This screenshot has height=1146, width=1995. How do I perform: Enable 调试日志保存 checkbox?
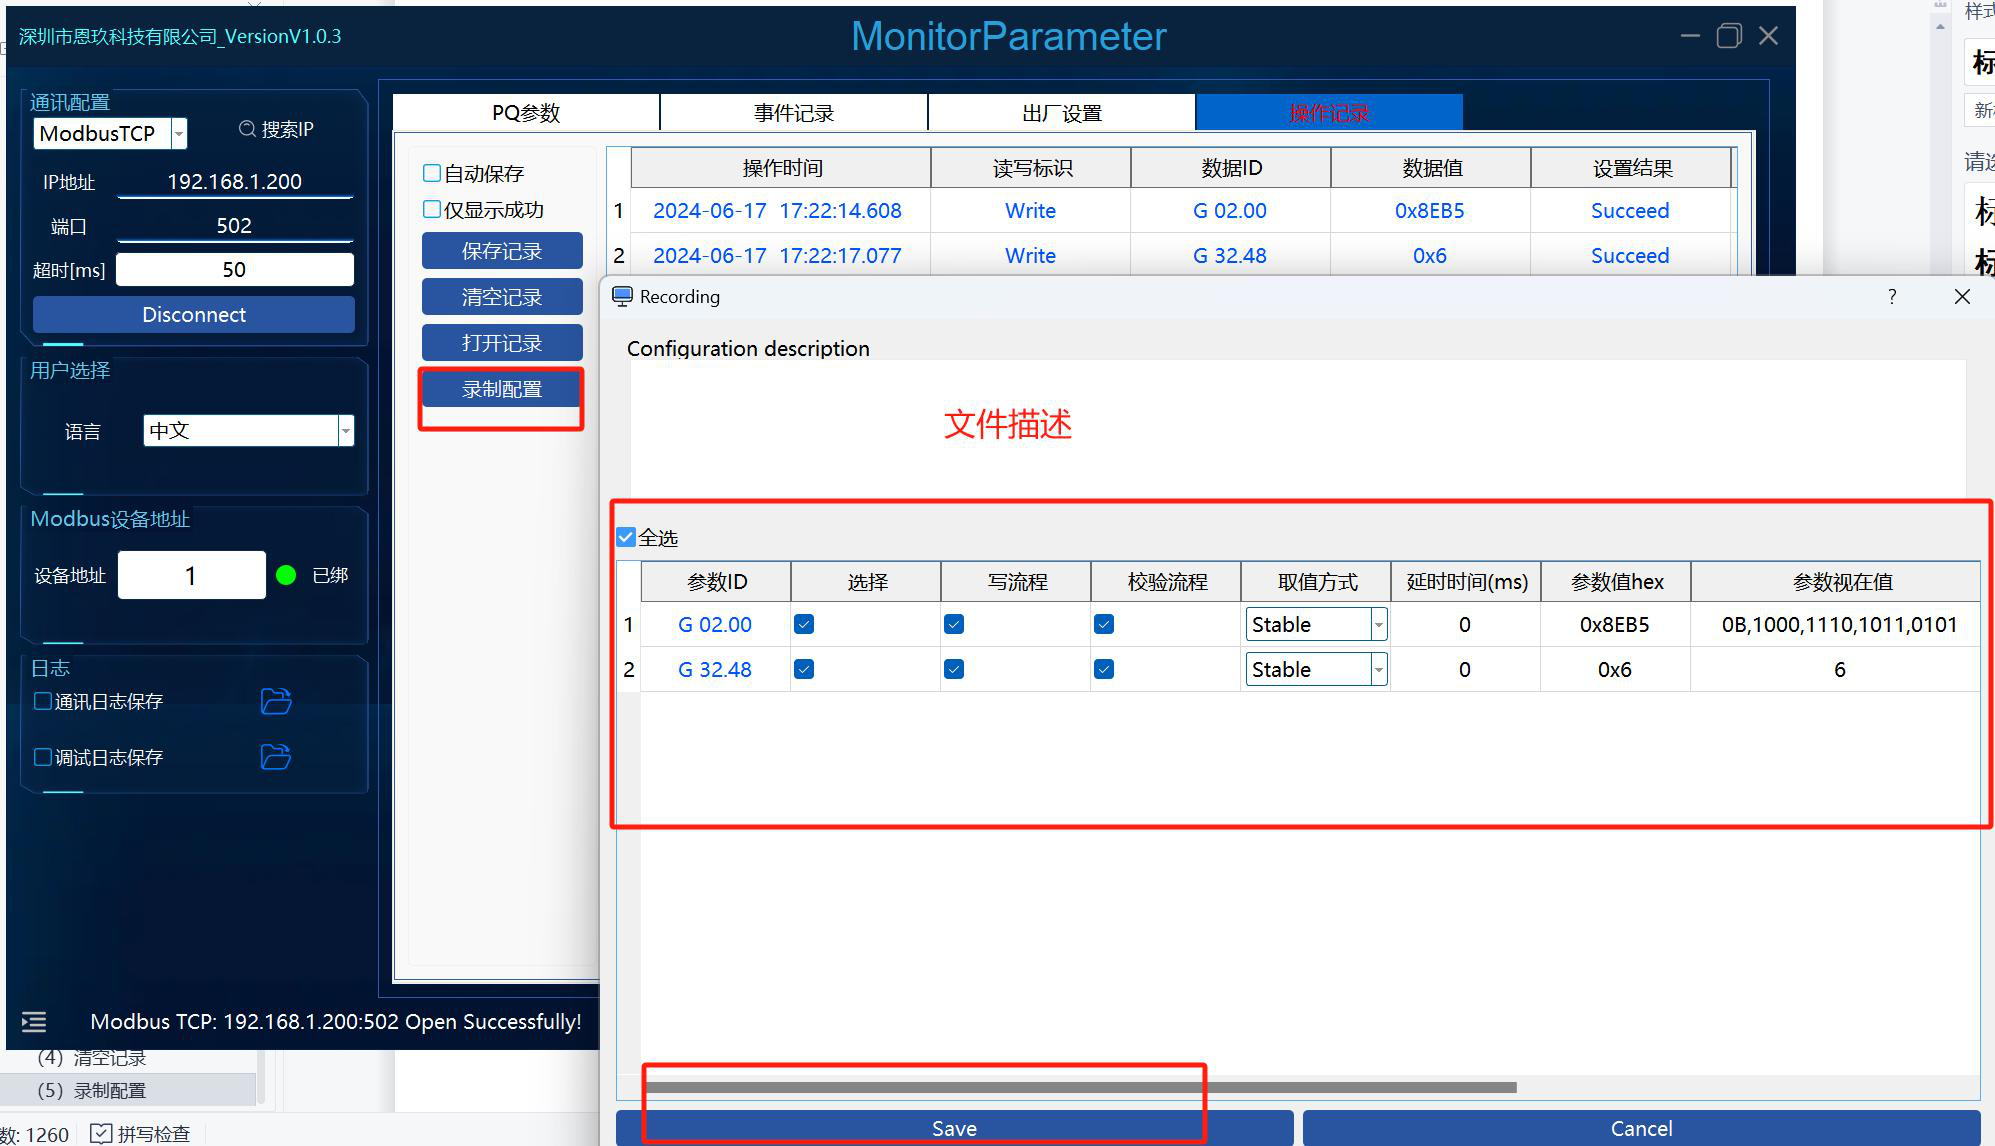43,757
